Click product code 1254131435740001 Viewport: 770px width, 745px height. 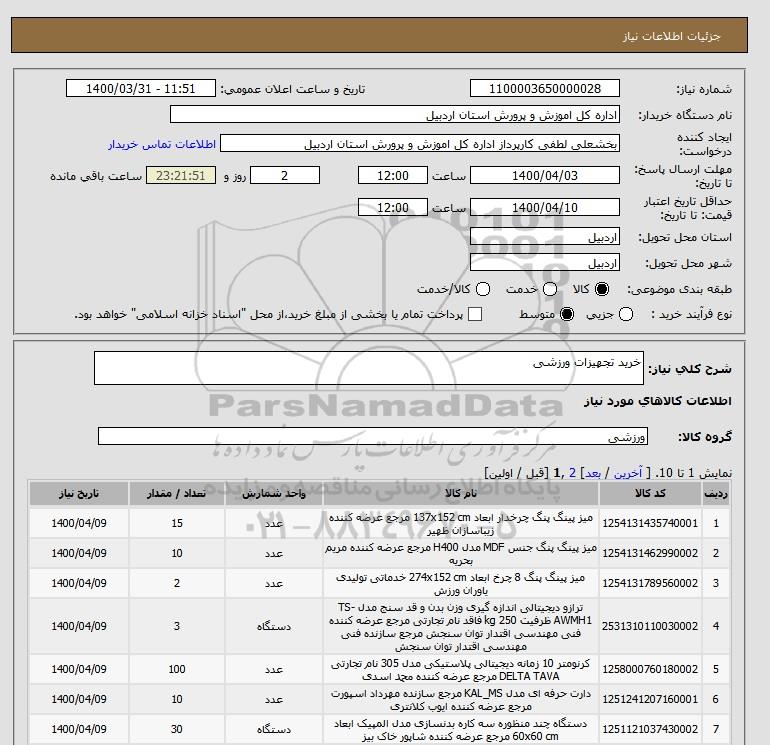[x=650, y=524]
